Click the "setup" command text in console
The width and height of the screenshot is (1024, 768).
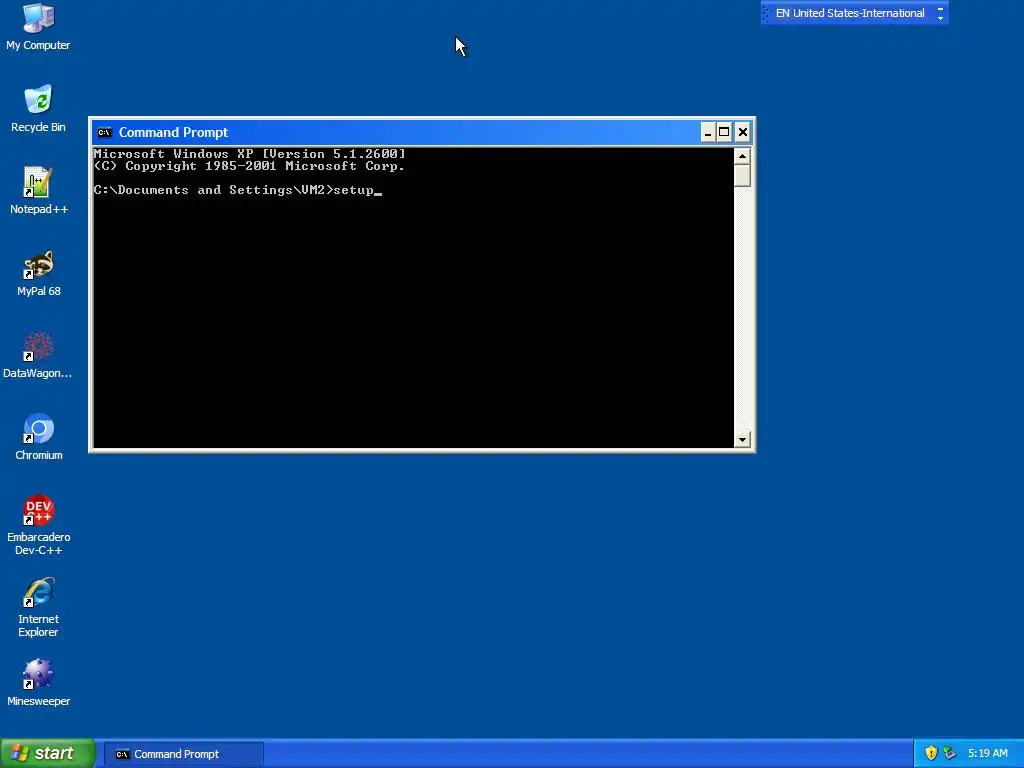[353, 190]
